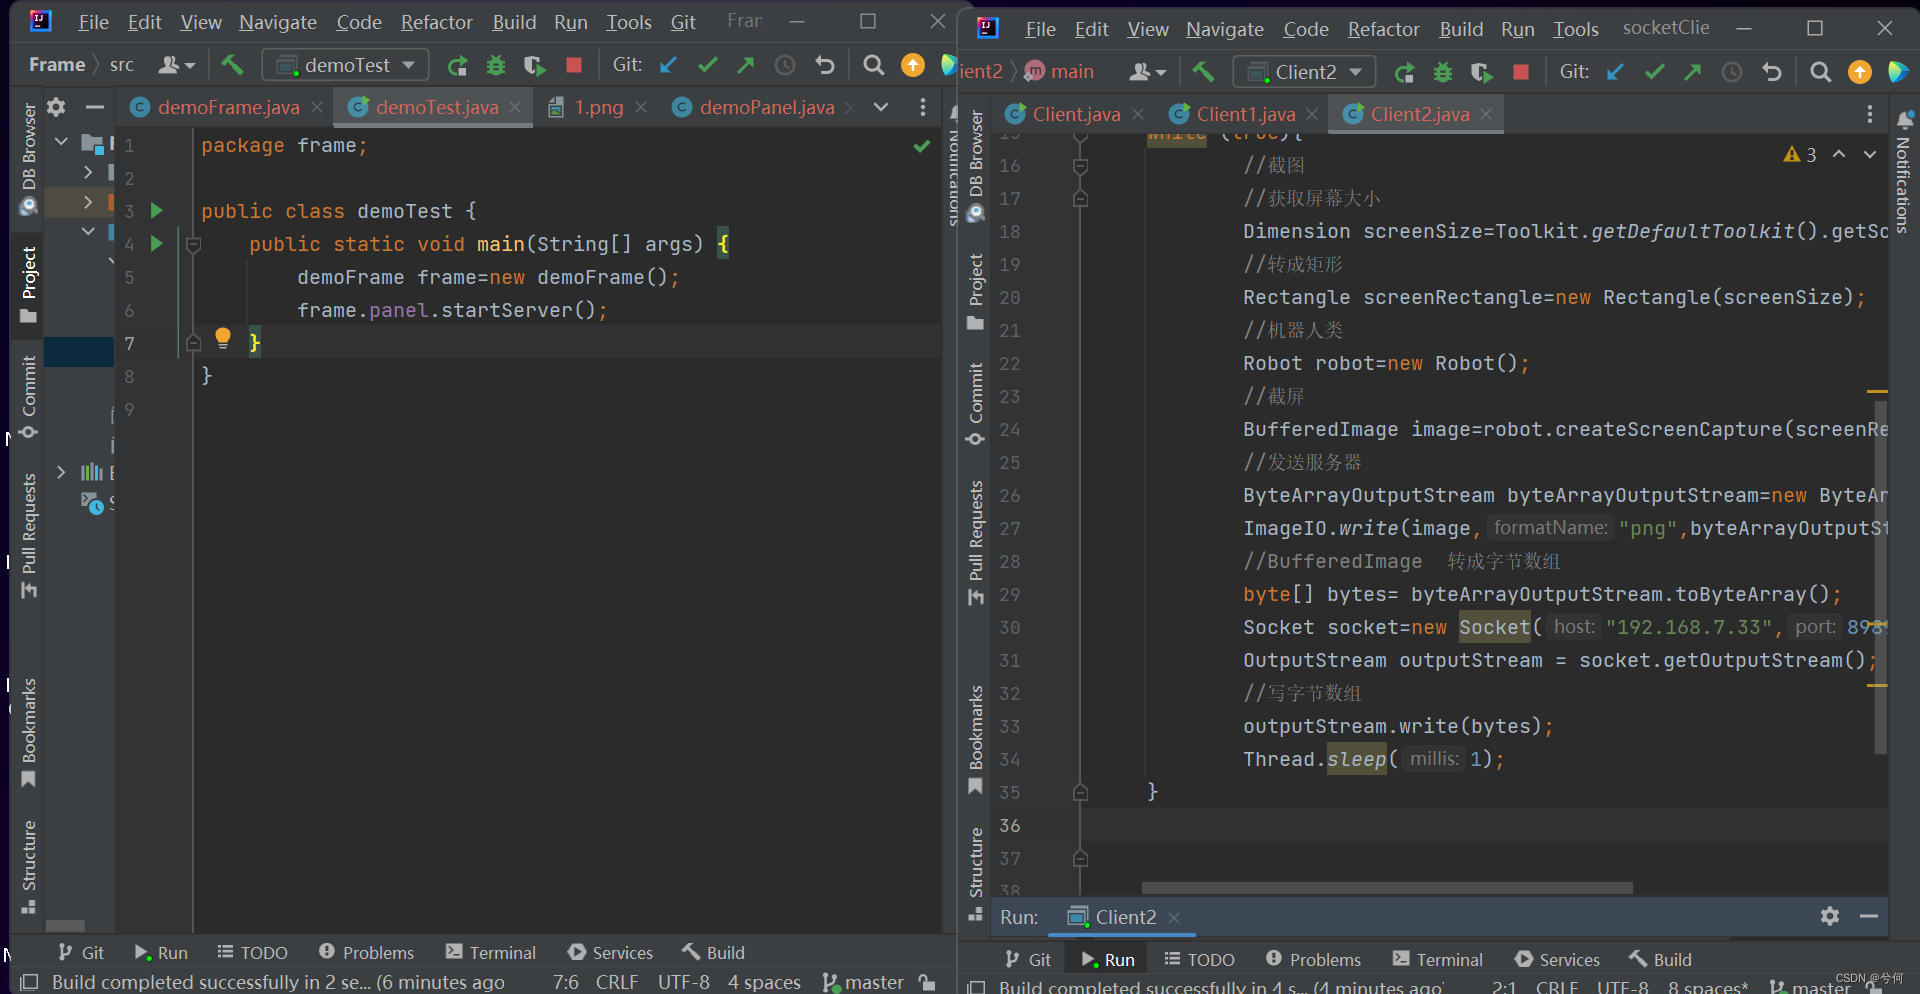Fold main method block at line 4

[194, 244]
